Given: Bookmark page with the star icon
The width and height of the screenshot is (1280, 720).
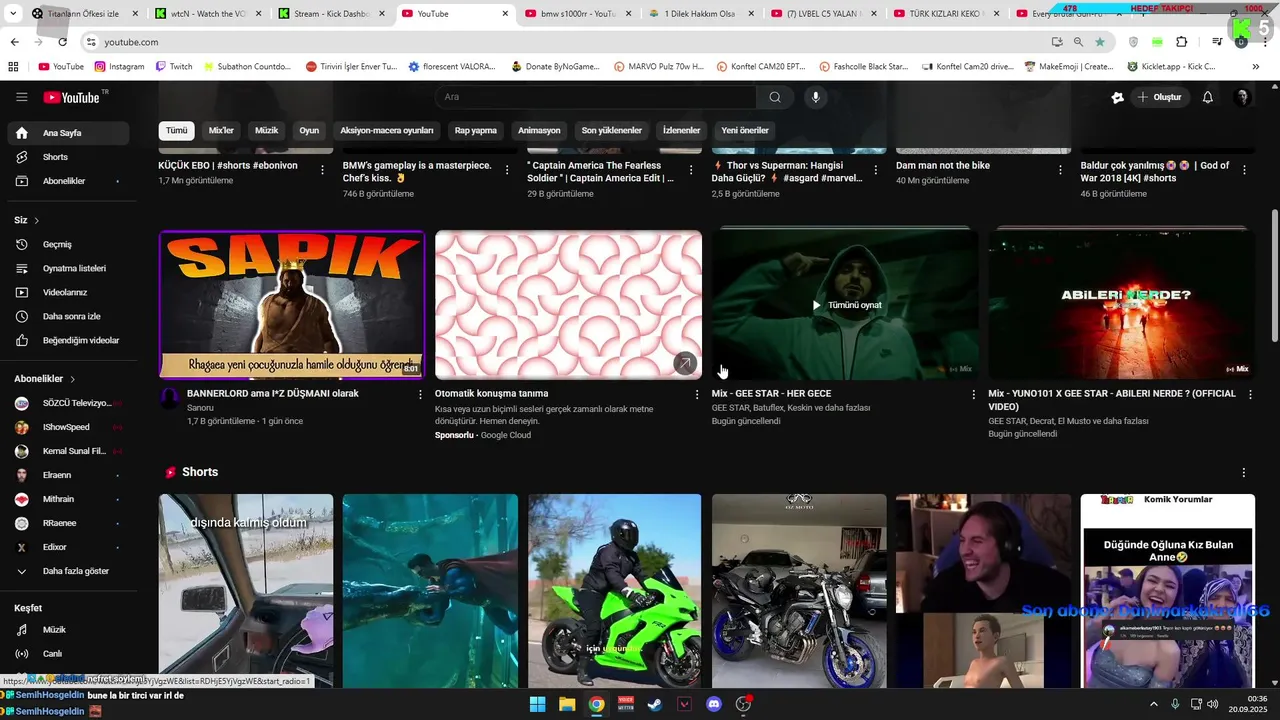Looking at the screenshot, I should click(x=1100, y=42).
